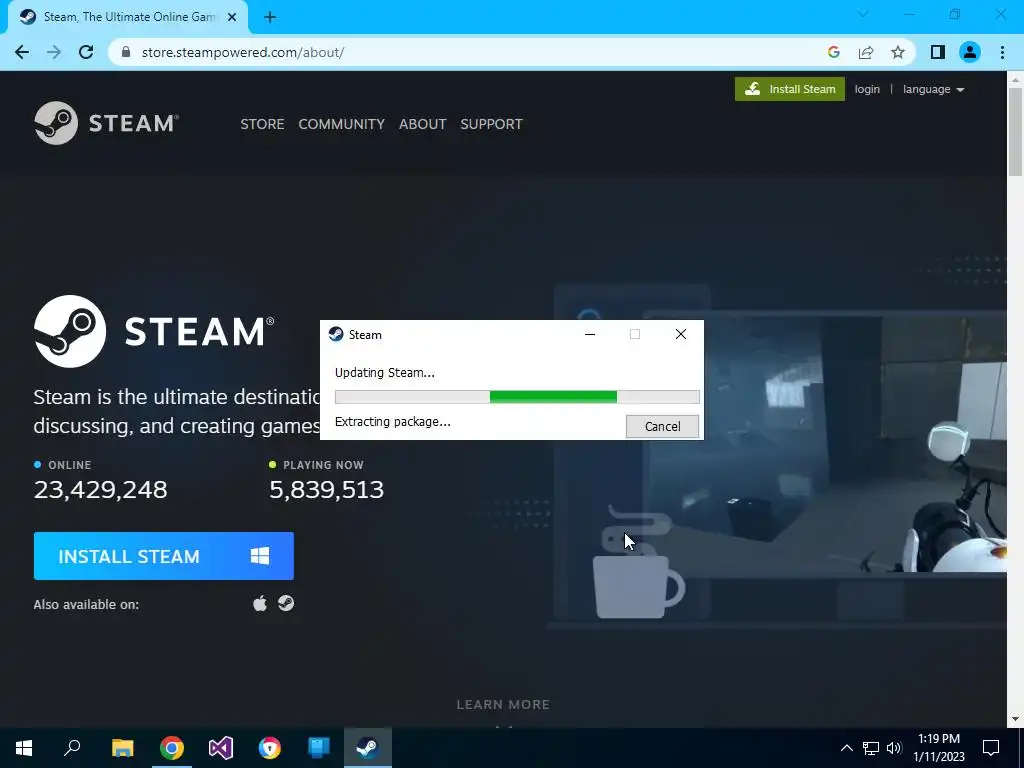Viewport: 1024px width, 768px height.
Task: Click the ONLINE count 23,429,248
Action: (x=101, y=490)
